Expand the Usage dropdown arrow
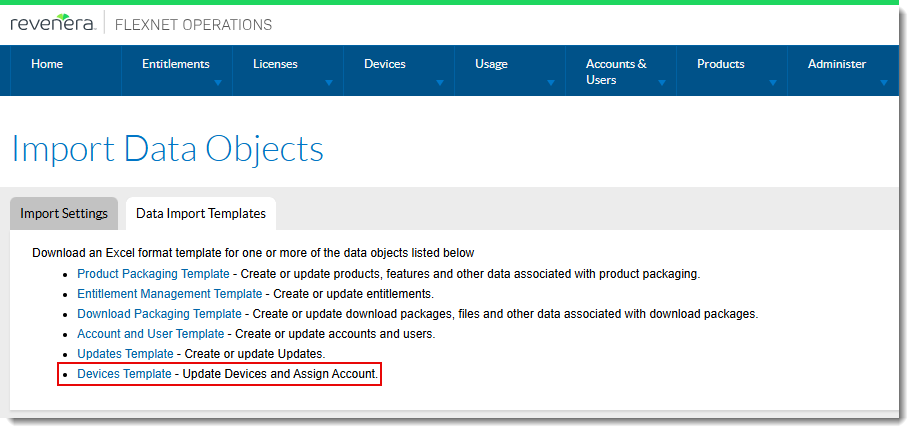The image size is (914, 433). tap(551, 84)
